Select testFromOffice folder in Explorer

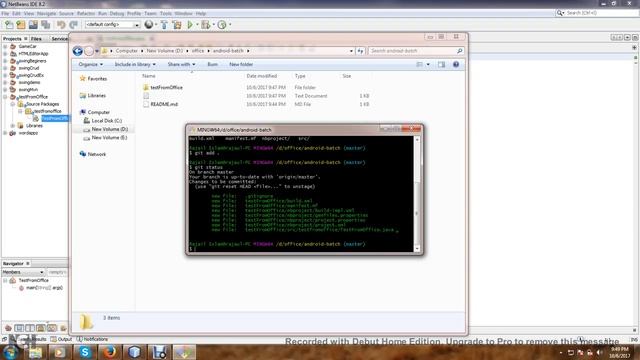167,87
